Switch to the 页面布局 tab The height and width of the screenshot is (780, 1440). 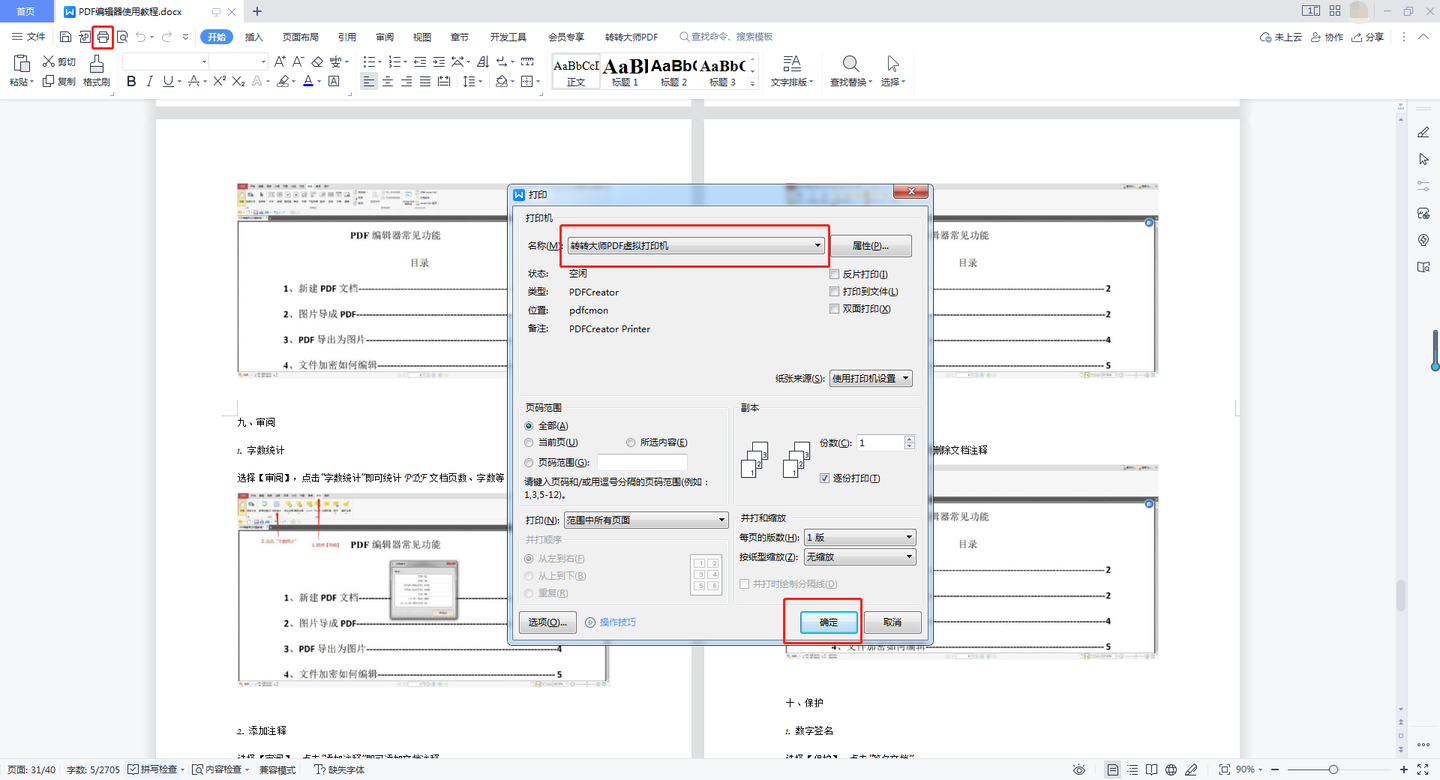pos(300,37)
